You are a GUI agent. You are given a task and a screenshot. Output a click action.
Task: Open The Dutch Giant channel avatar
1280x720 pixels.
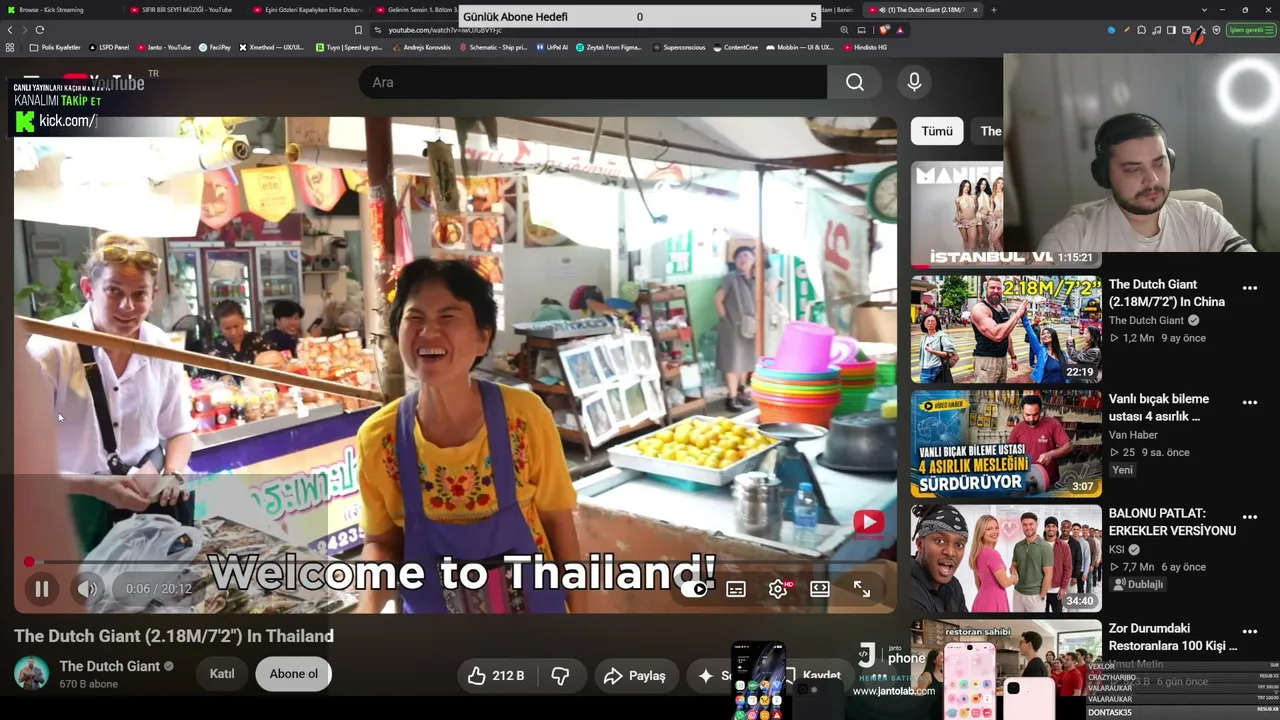click(x=31, y=673)
